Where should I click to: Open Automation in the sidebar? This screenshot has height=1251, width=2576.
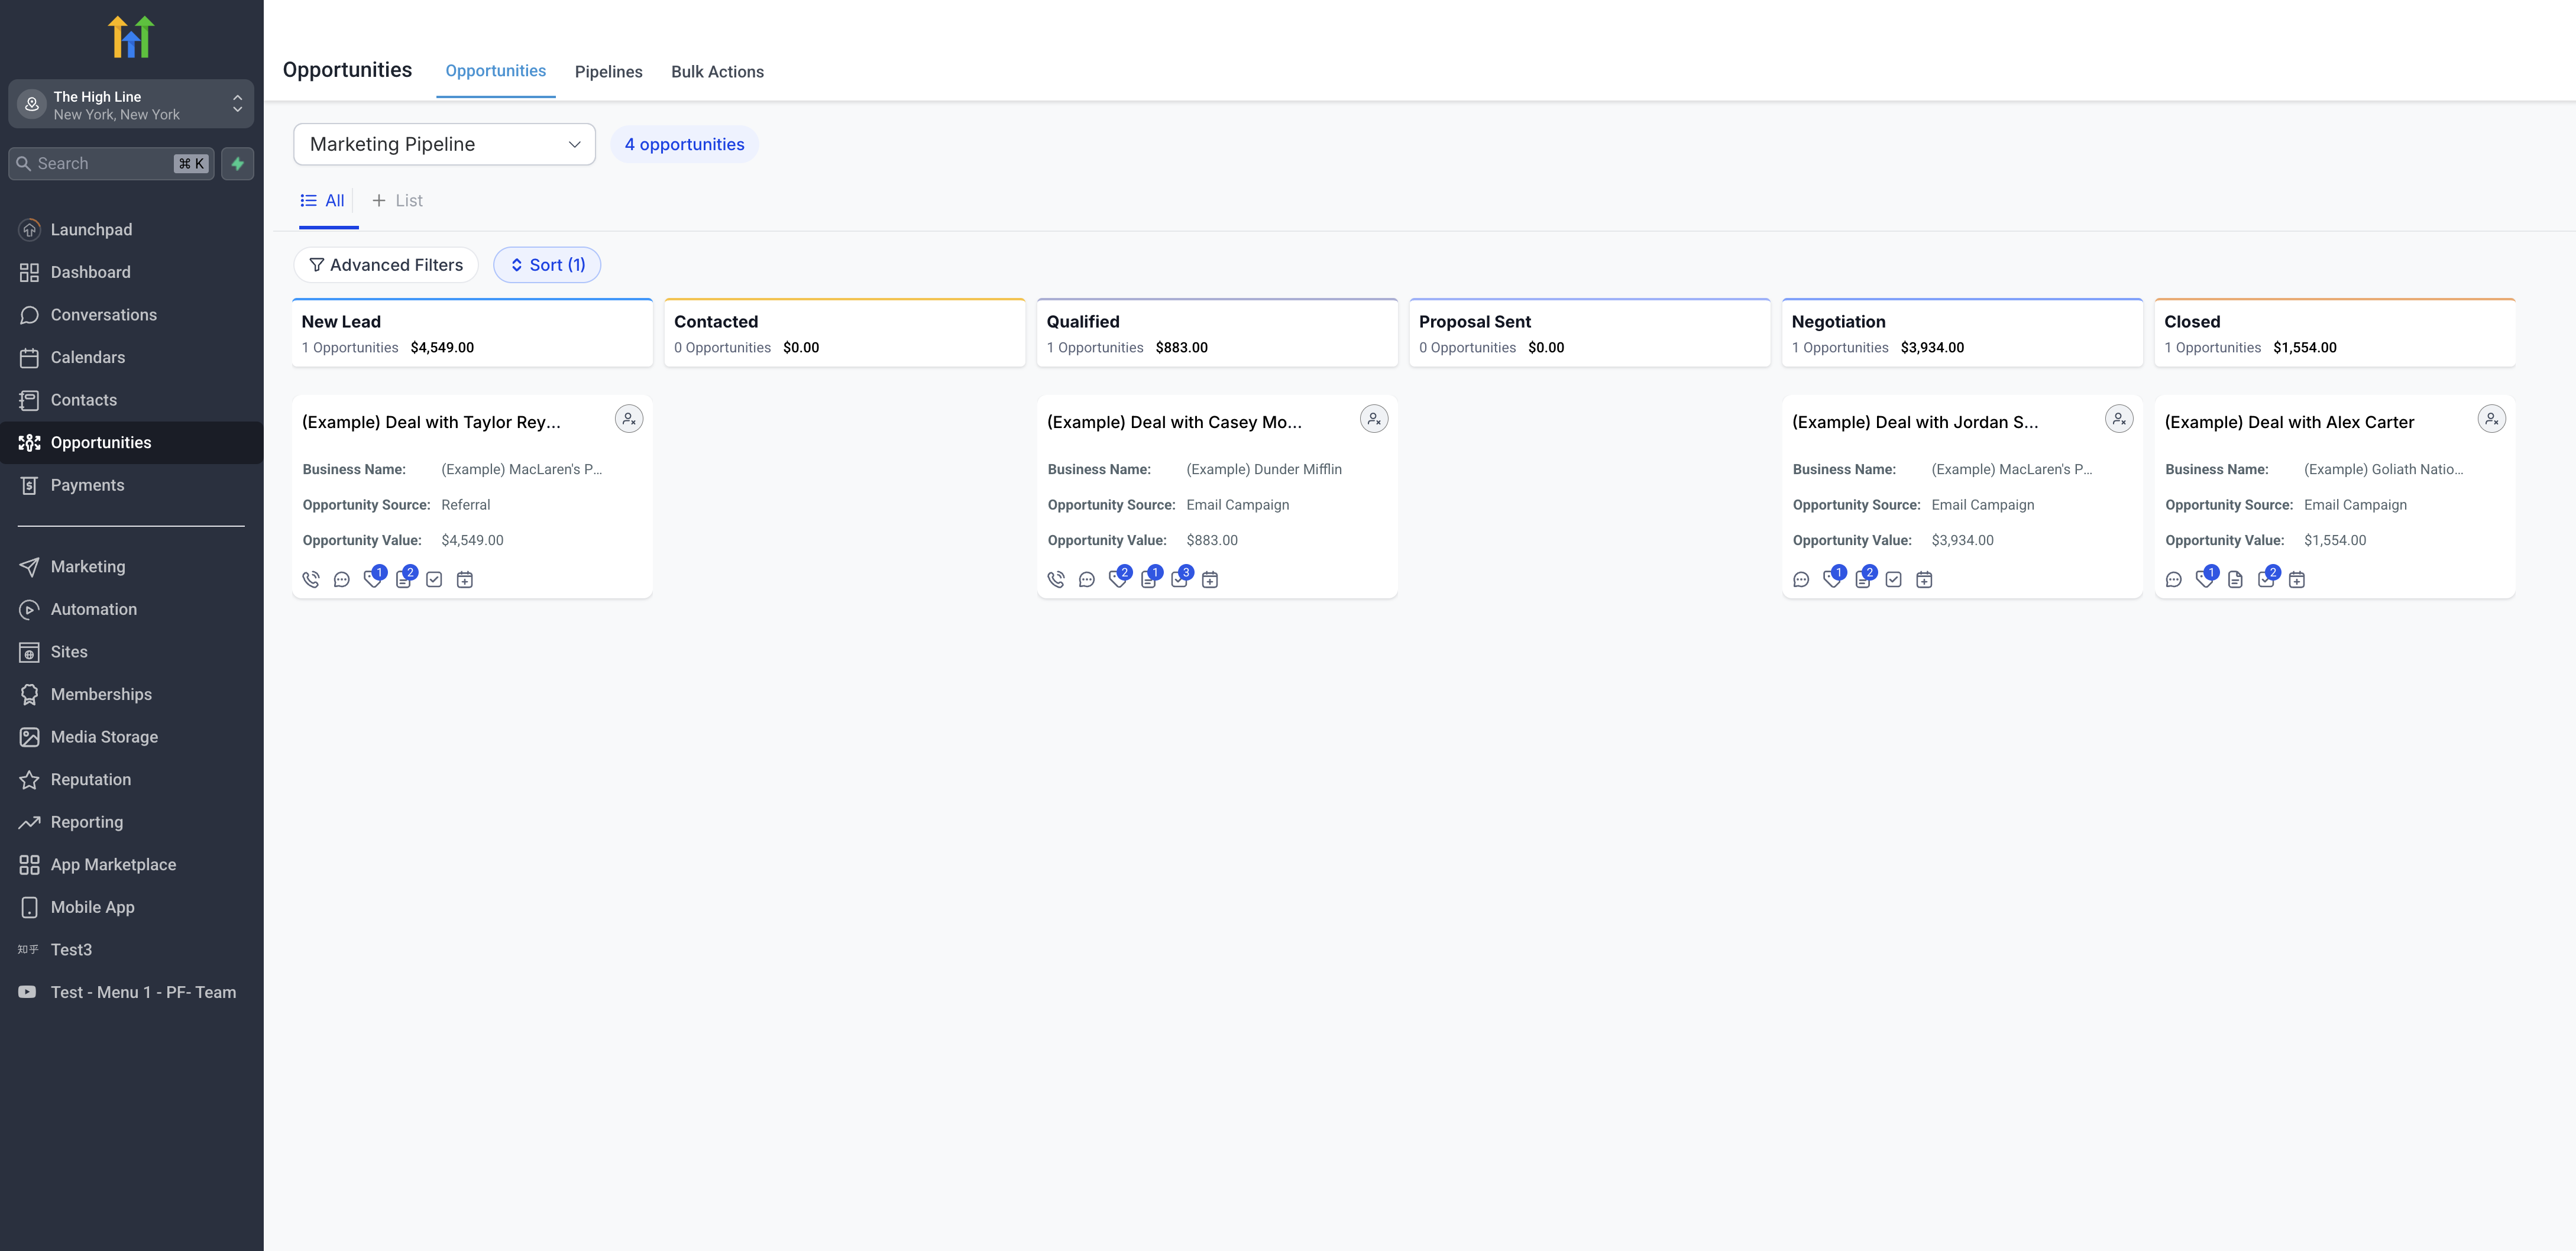pos(93,609)
